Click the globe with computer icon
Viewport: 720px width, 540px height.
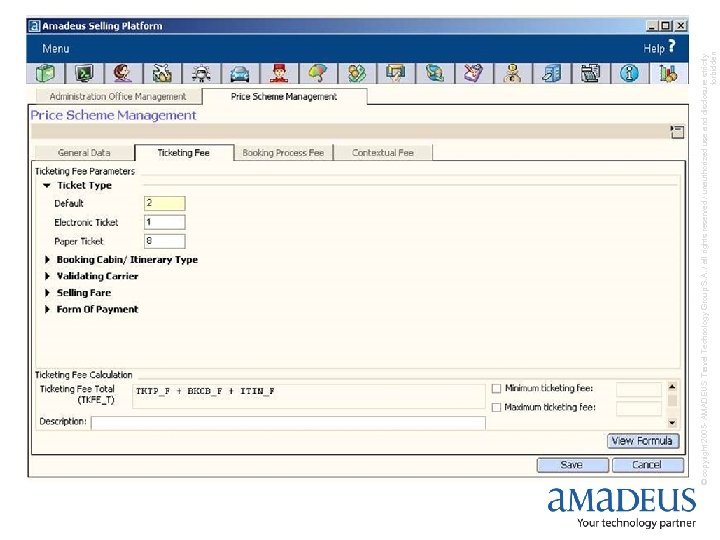point(434,73)
